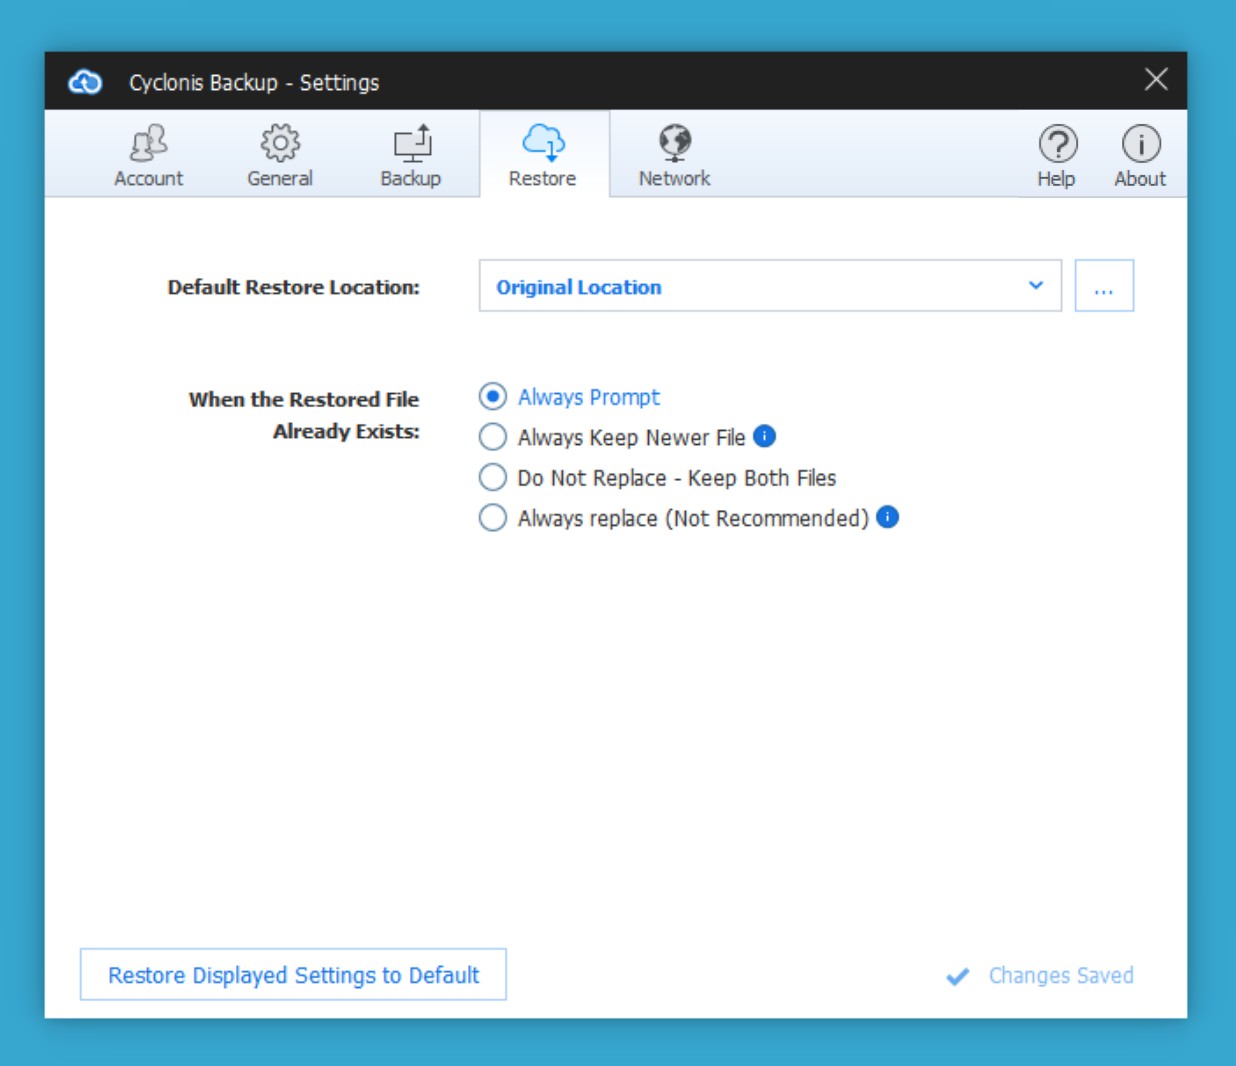Select the Always Prompt radio button
Image resolution: width=1236 pixels, height=1066 pixels.
click(x=492, y=397)
